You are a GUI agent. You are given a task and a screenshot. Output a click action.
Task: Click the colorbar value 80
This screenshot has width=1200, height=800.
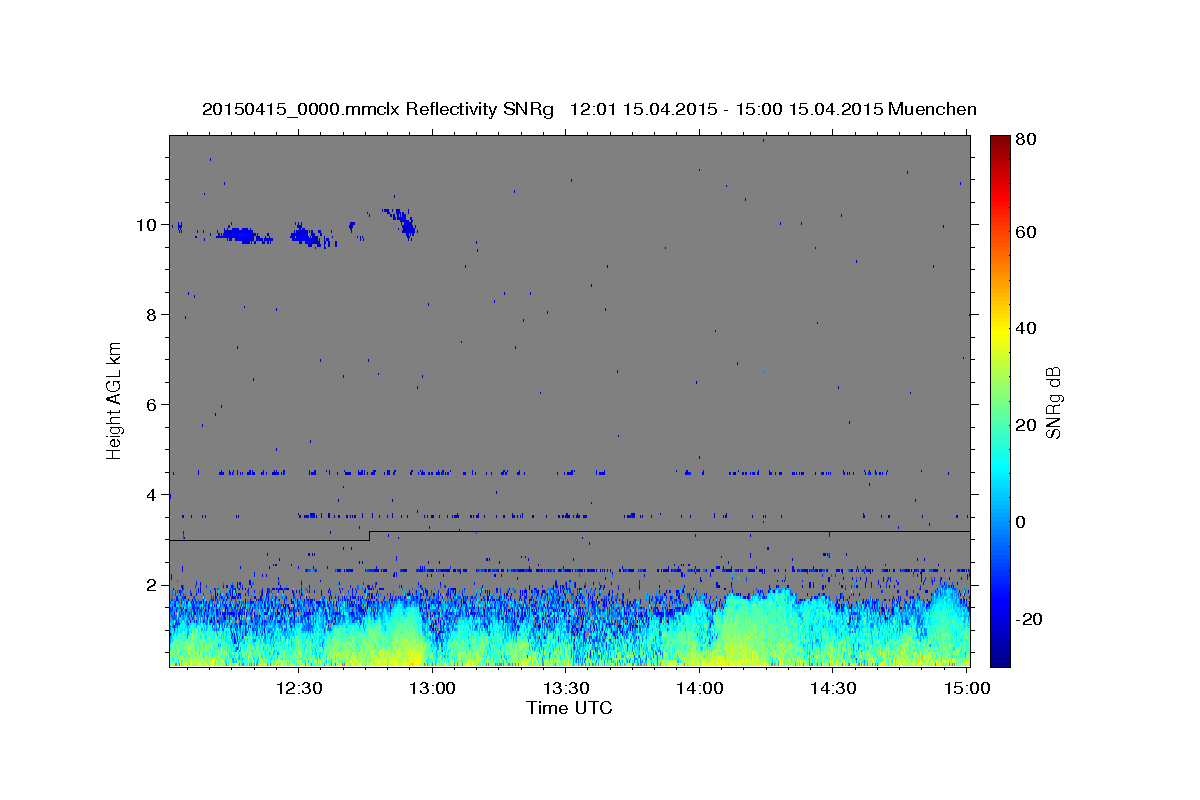coord(1025,139)
